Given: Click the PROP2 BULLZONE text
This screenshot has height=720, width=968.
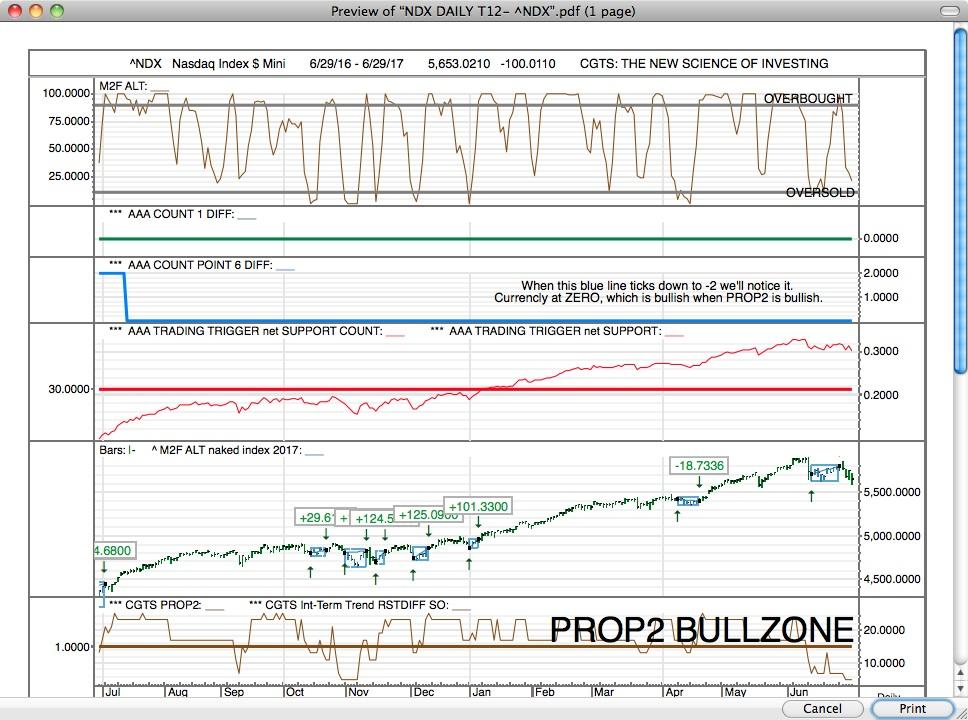Looking at the screenshot, I should [x=700, y=631].
